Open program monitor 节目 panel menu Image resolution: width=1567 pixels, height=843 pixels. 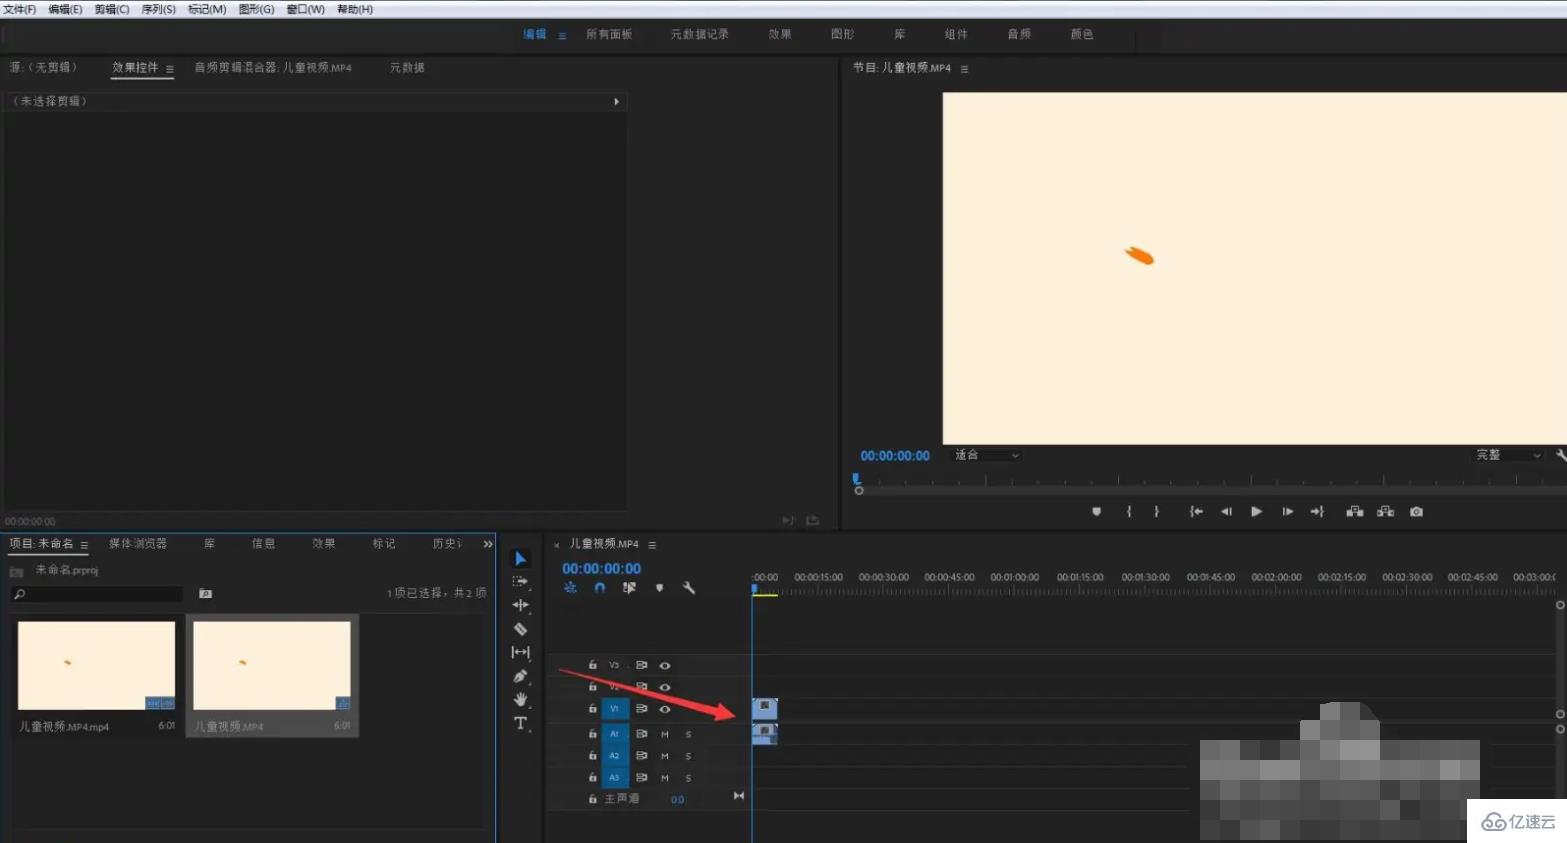[x=964, y=69]
